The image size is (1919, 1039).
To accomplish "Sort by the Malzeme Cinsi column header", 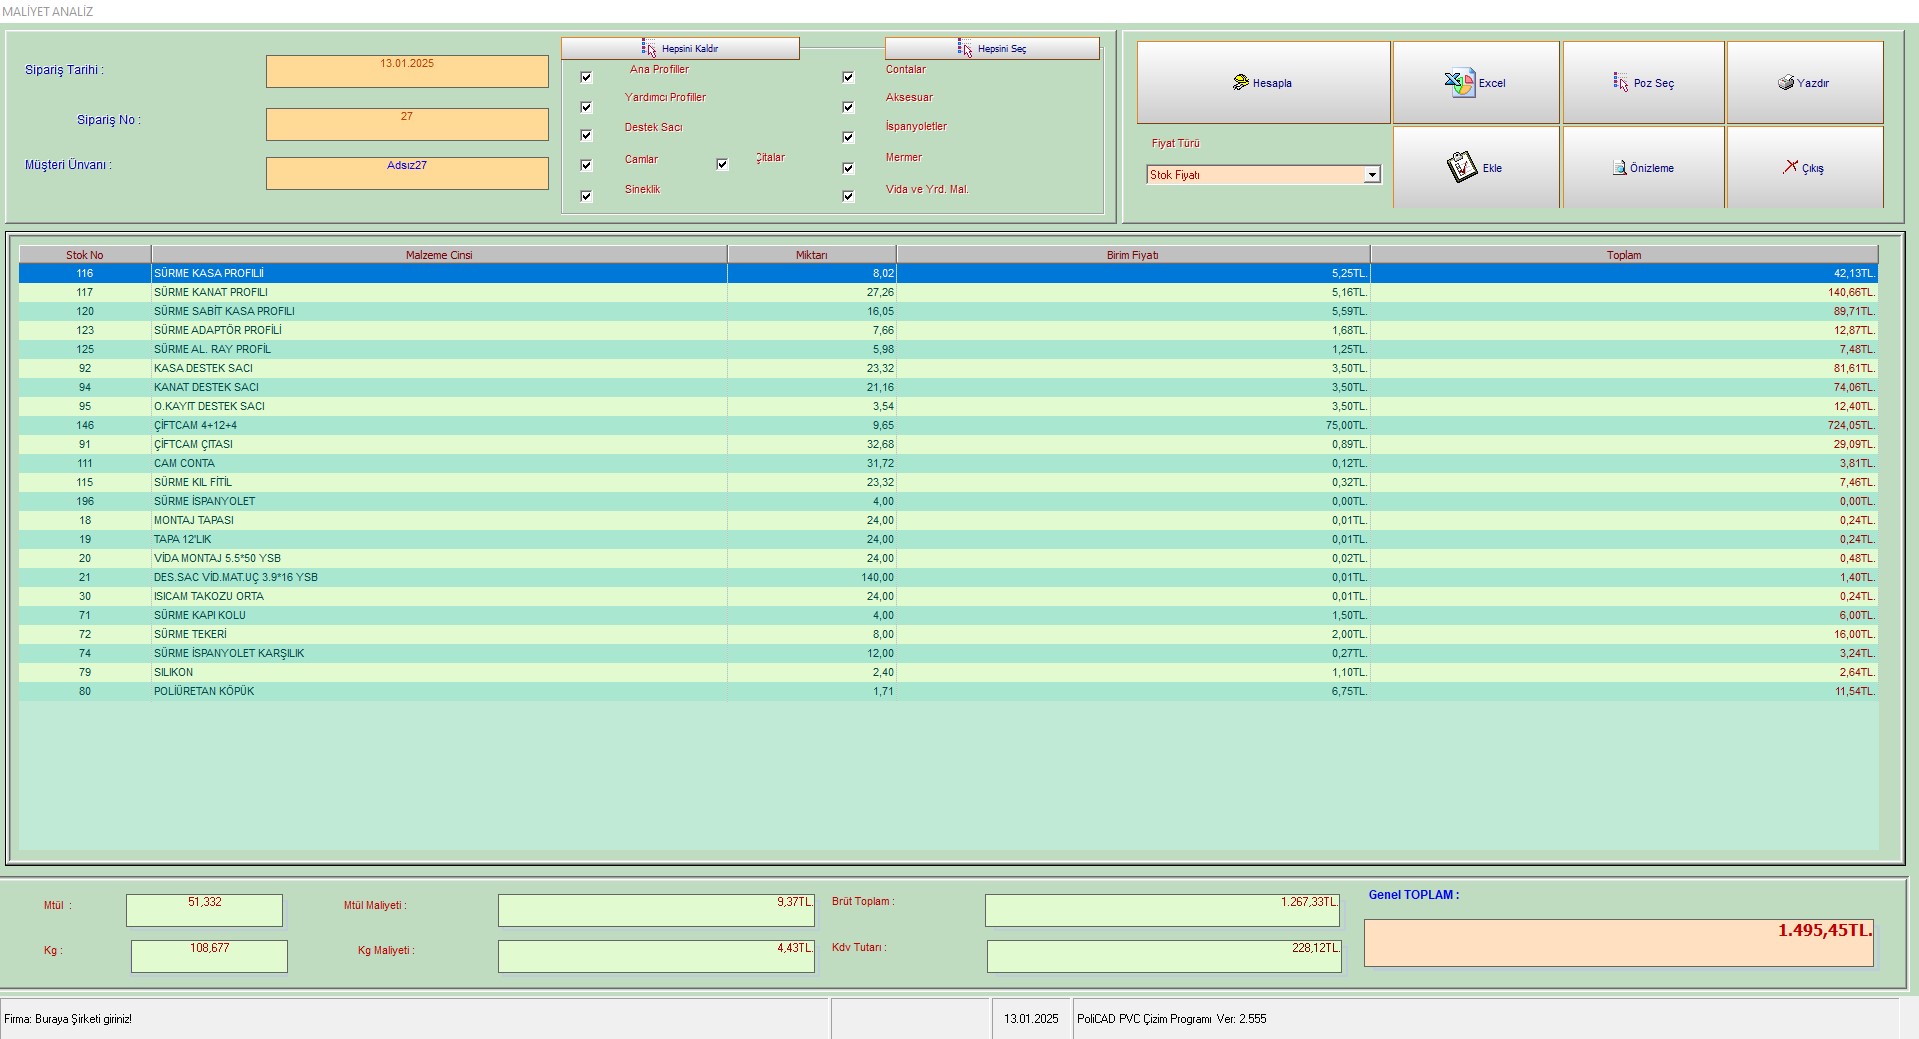I will [438, 255].
